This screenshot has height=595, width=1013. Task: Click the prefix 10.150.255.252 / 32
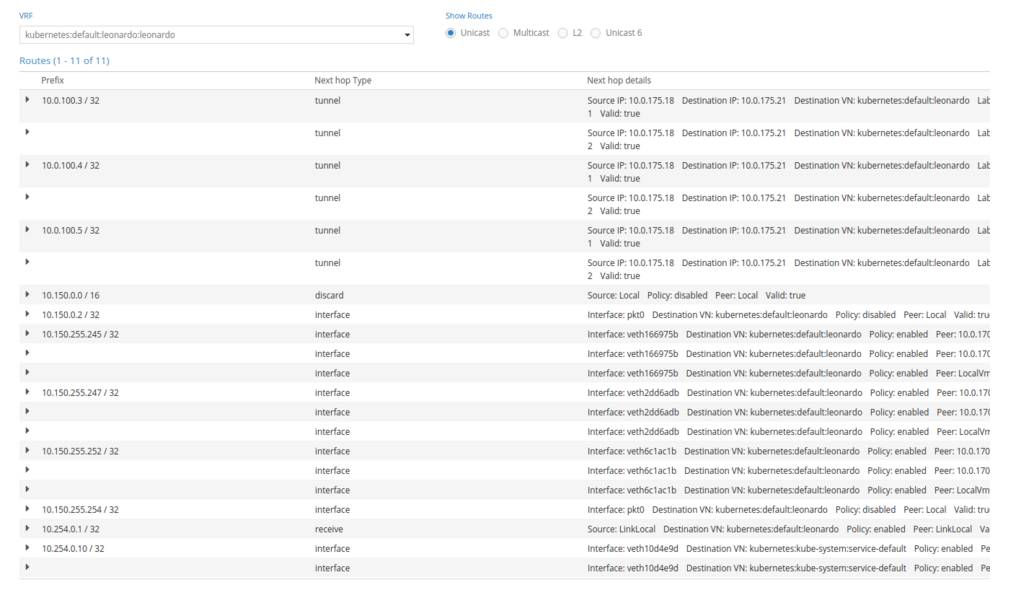pyautogui.click(x=80, y=451)
